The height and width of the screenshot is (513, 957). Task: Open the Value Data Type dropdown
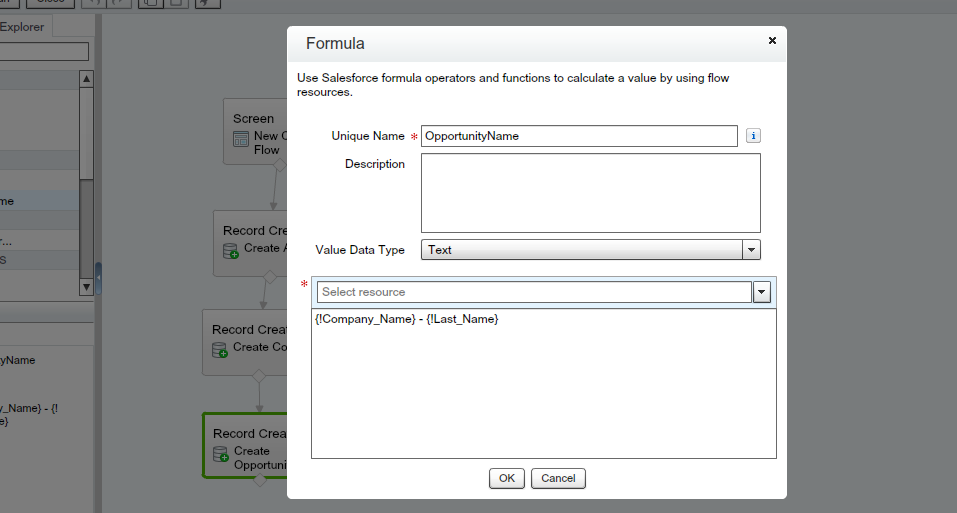click(751, 250)
